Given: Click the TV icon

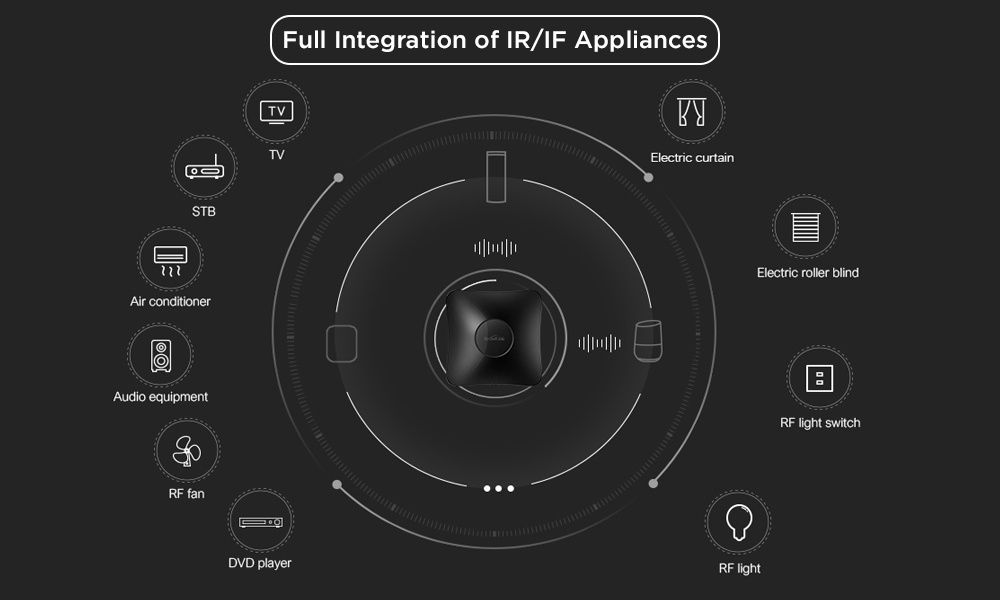Looking at the screenshot, I should tap(276, 111).
